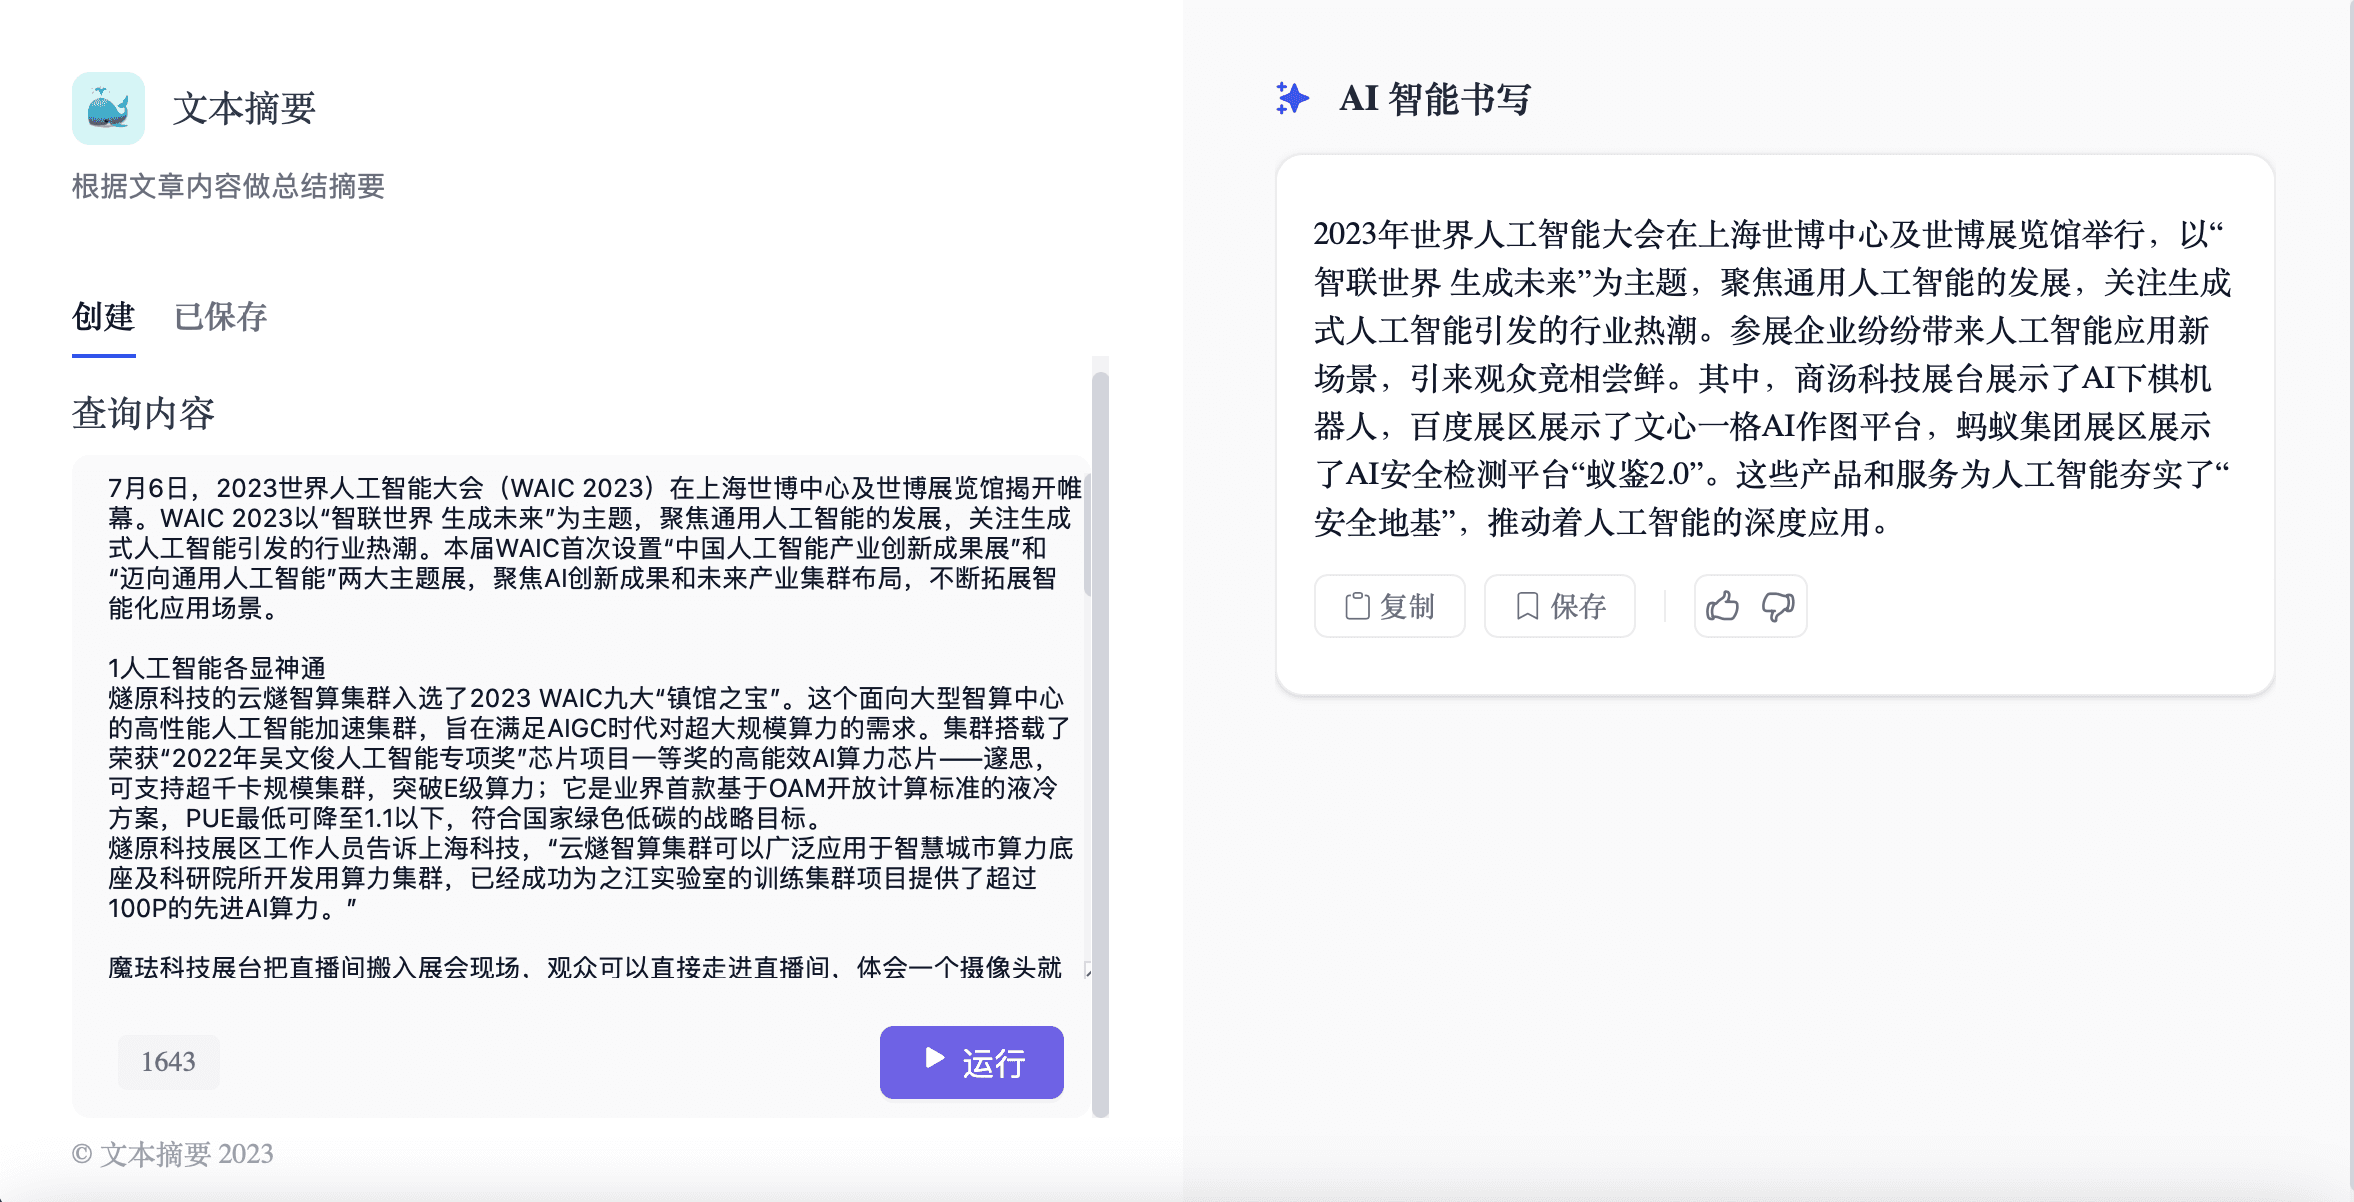This screenshot has height=1202, width=2354.
Task: Click the 查询内容 section label
Action: point(143,413)
